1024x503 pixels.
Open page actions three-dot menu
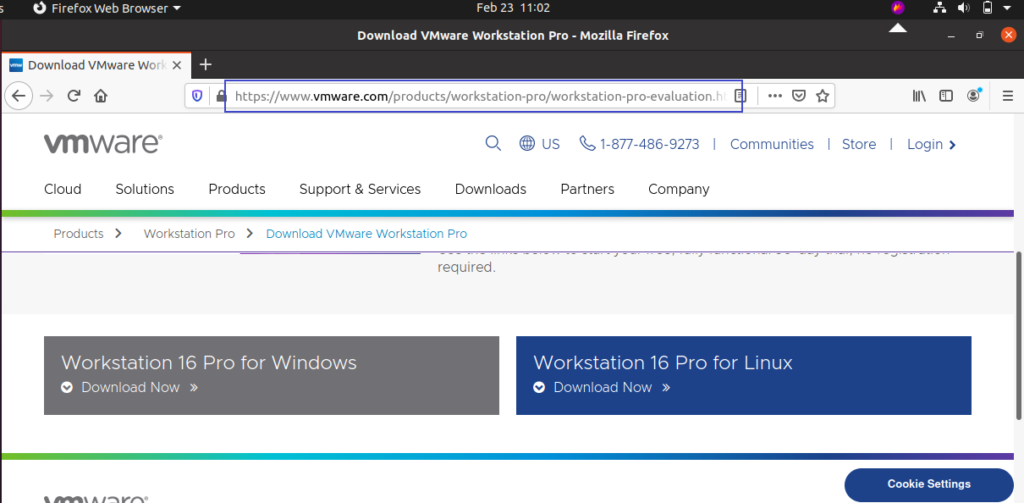pyautogui.click(x=775, y=96)
